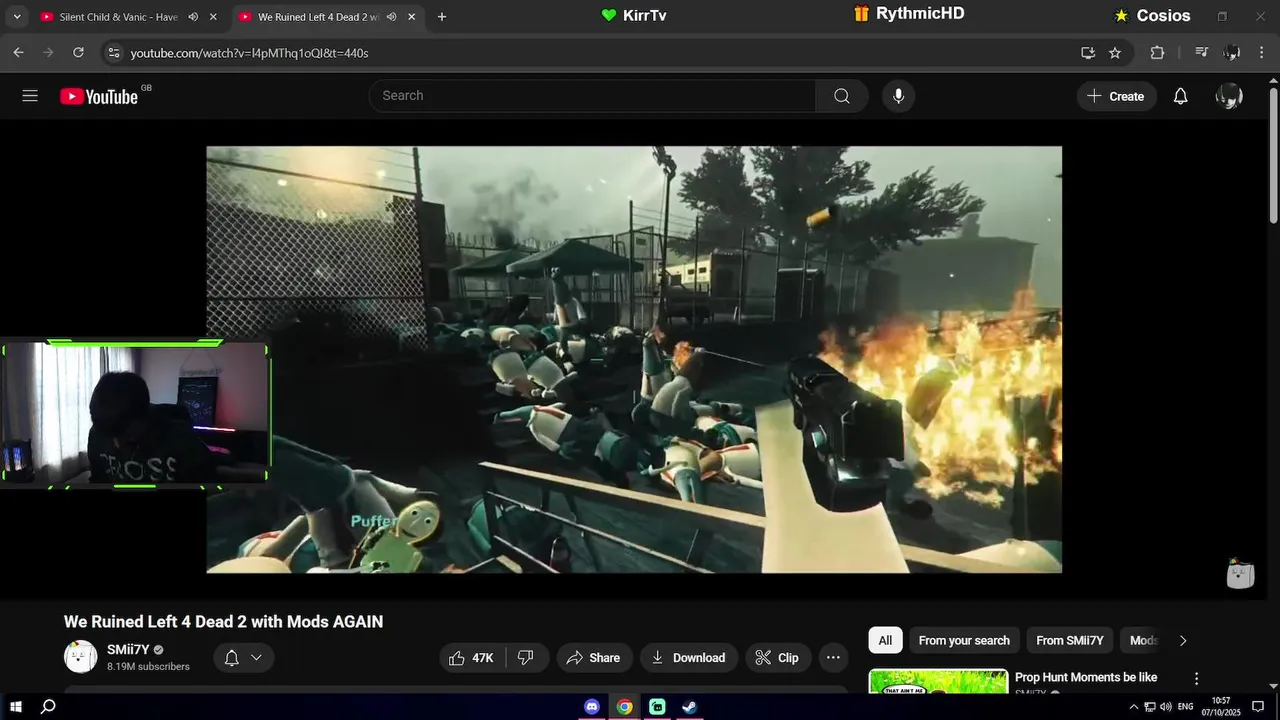Click the video player frame
The width and height of the screenshot is (1280, 720).
pyautogui.click(x=634, y=360)
